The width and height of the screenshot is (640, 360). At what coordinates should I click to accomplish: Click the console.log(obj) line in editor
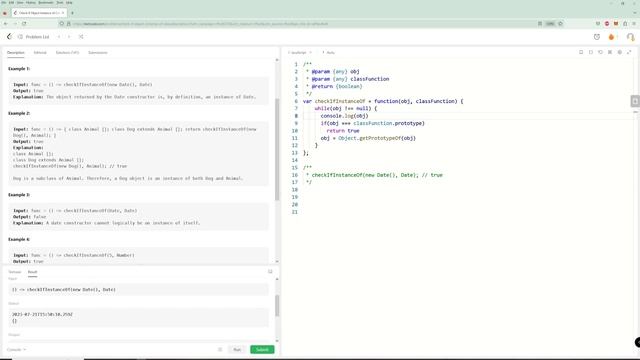tap(344, 116)
